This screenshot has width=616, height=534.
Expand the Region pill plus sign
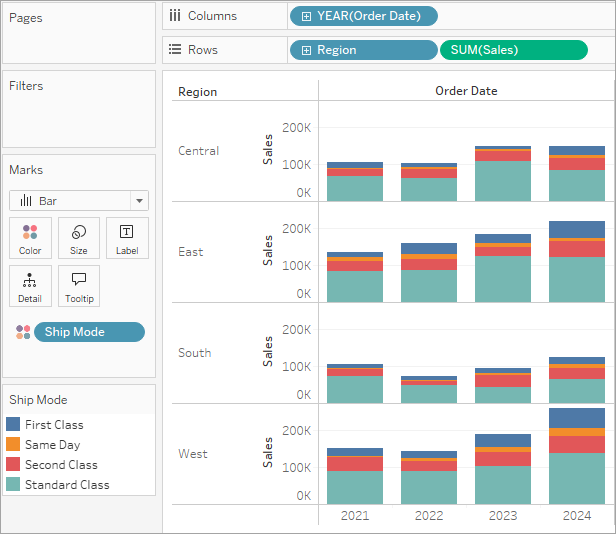tap(306, 50)
